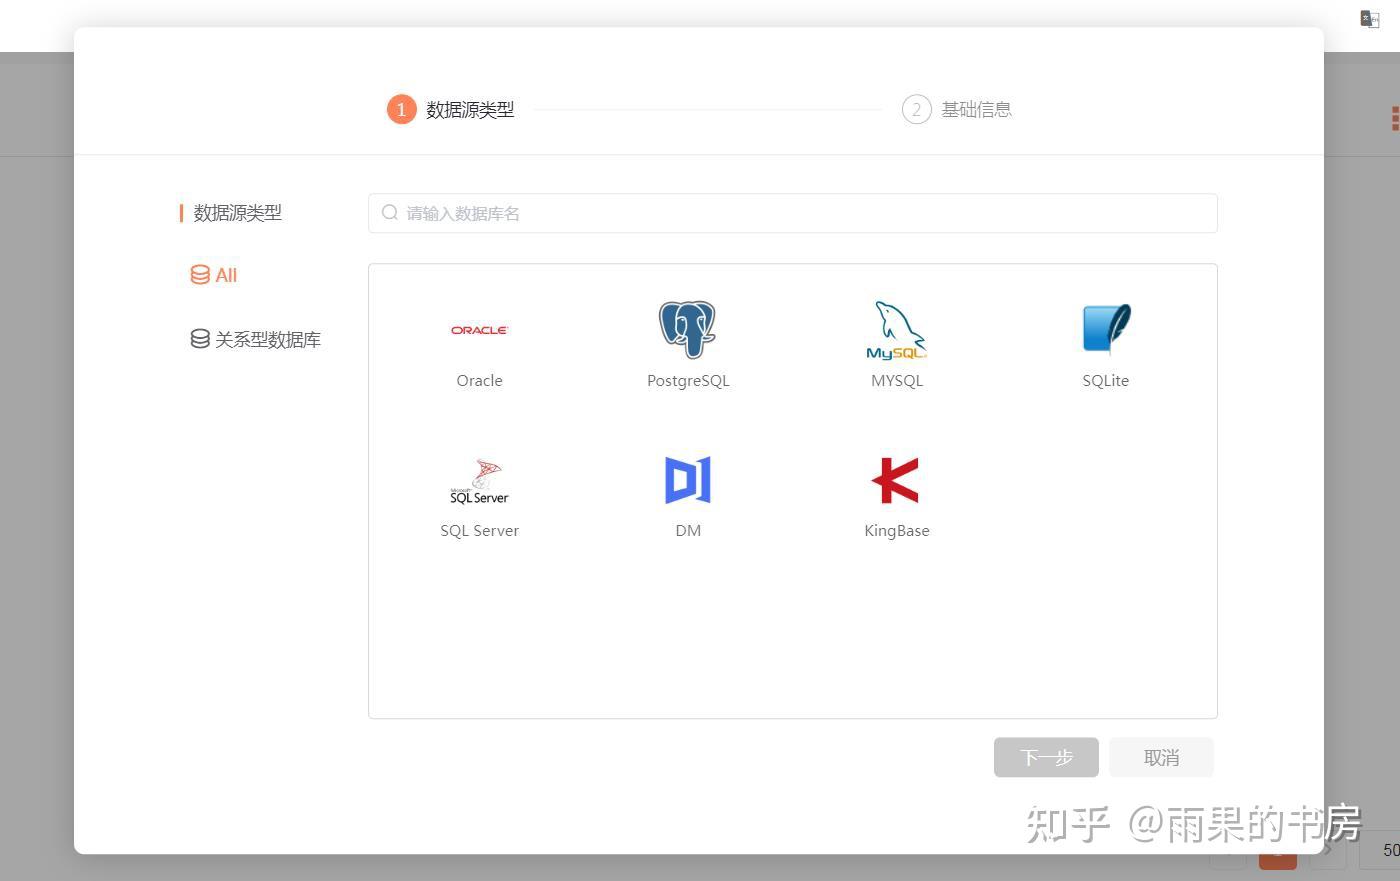
Task: Click step 2 基础信息 indicator
Action: (957, 110)
